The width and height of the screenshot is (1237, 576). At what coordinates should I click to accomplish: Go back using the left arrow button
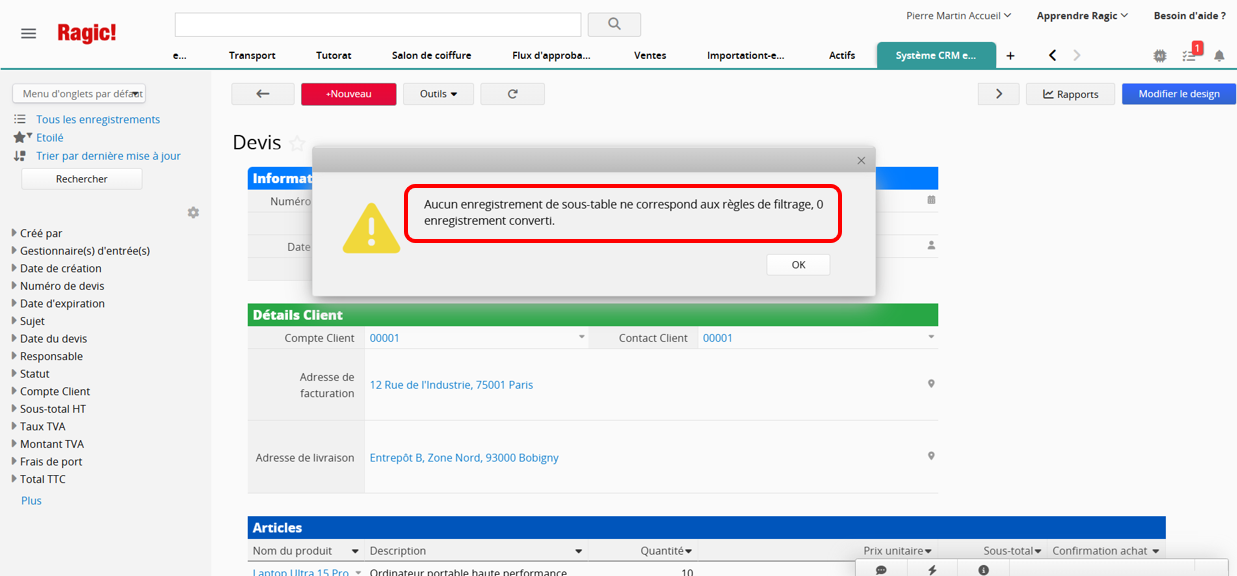262,94
